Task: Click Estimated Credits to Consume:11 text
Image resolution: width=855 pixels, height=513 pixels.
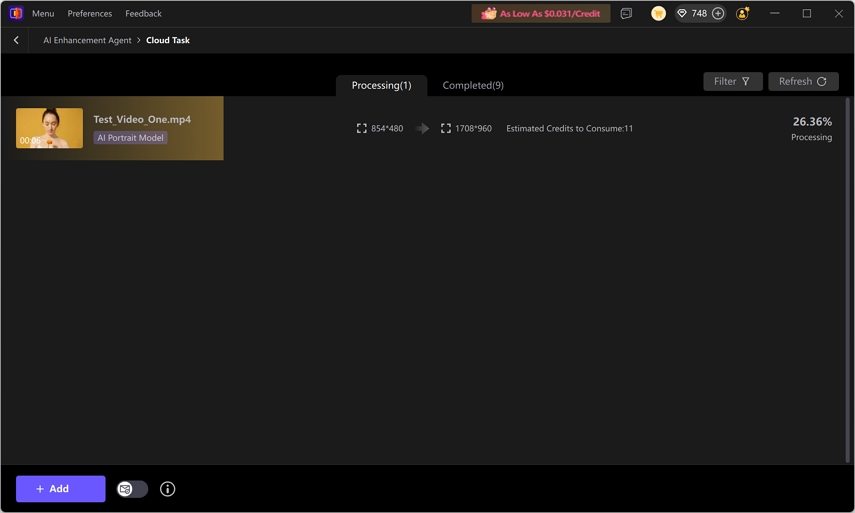Action: click(569, 129)
